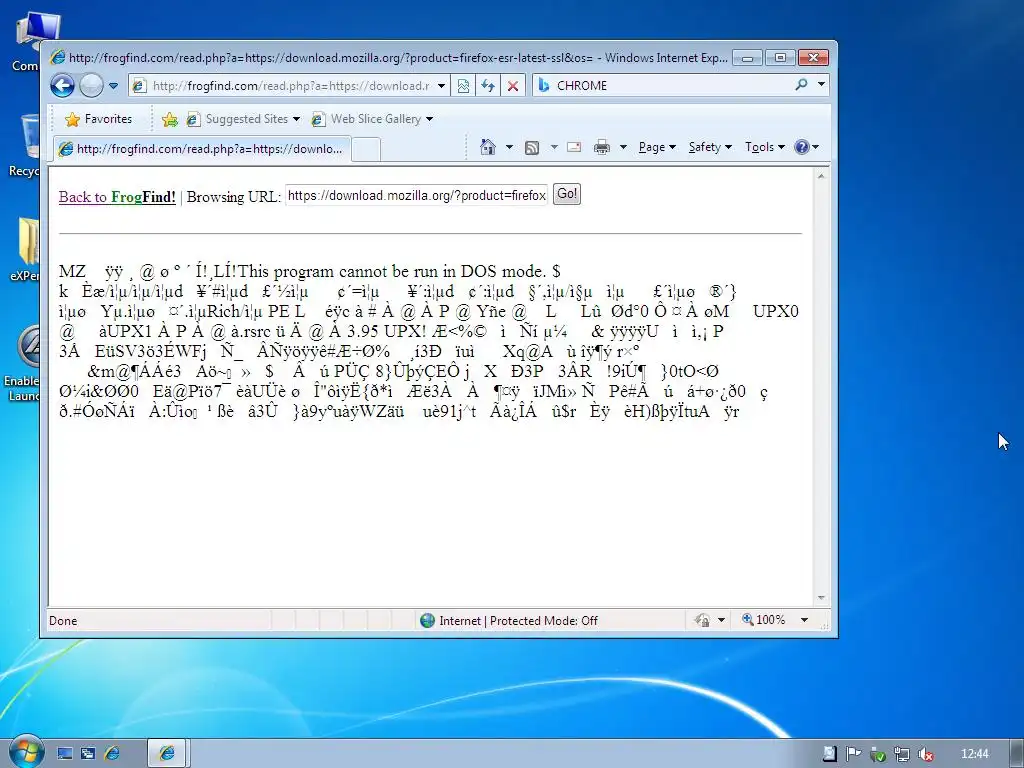Go to the home page via Home icon
Screen dimensions: 1024x768
488,147
